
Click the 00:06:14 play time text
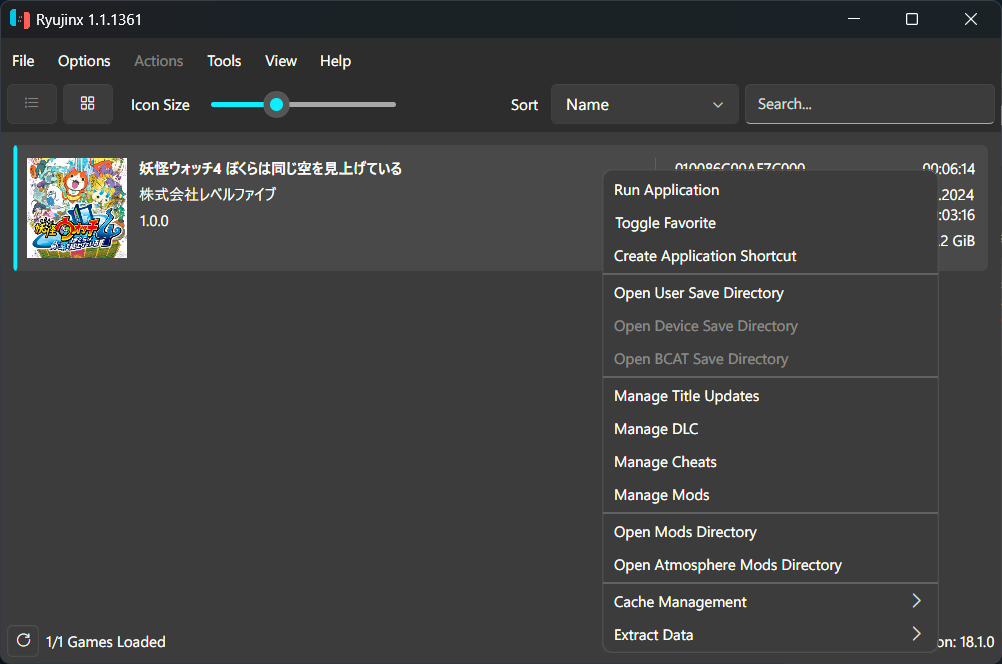click(x=948, y=169)
